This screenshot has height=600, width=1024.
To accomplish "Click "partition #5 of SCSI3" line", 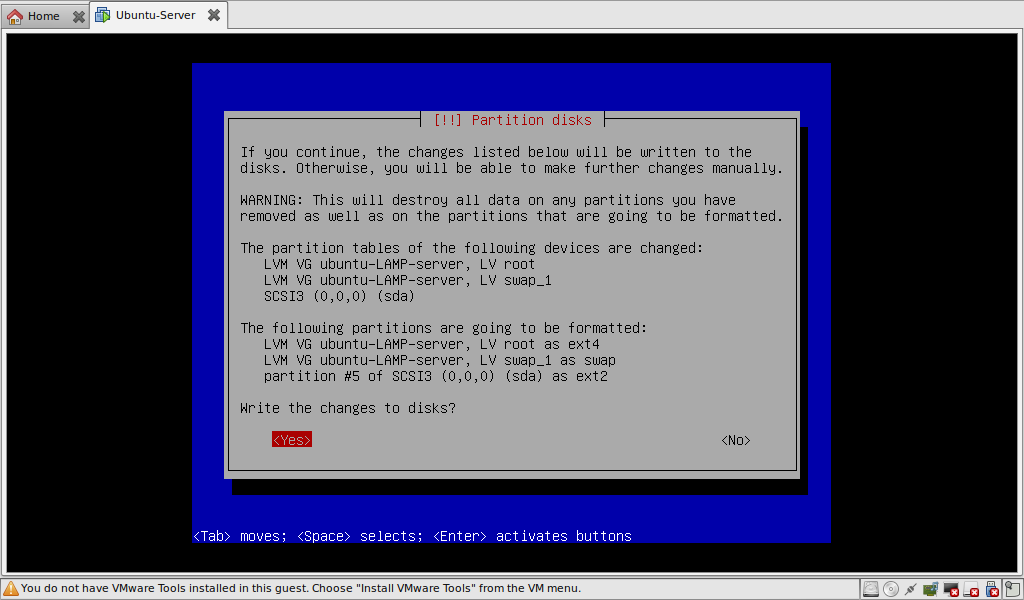I will point(436,376).
